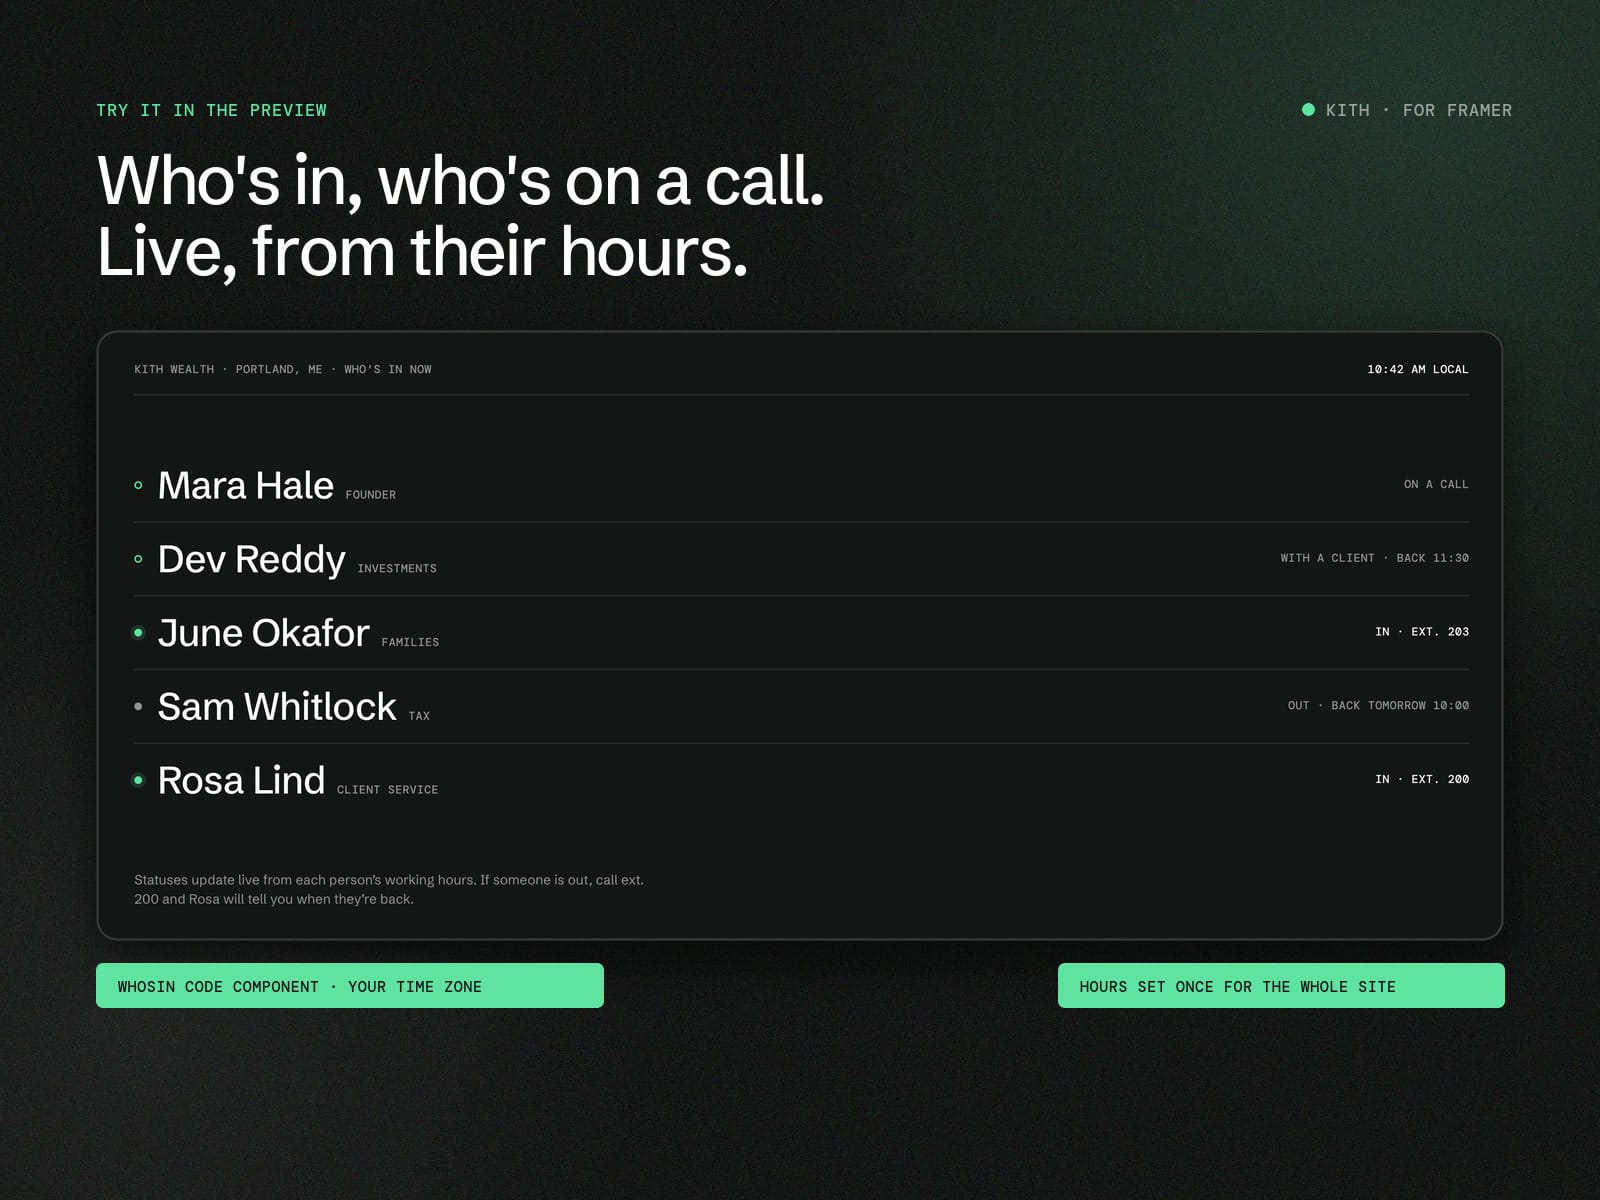Click the 'Who's in, who's on a call' headline

click(x=461, y=182)
